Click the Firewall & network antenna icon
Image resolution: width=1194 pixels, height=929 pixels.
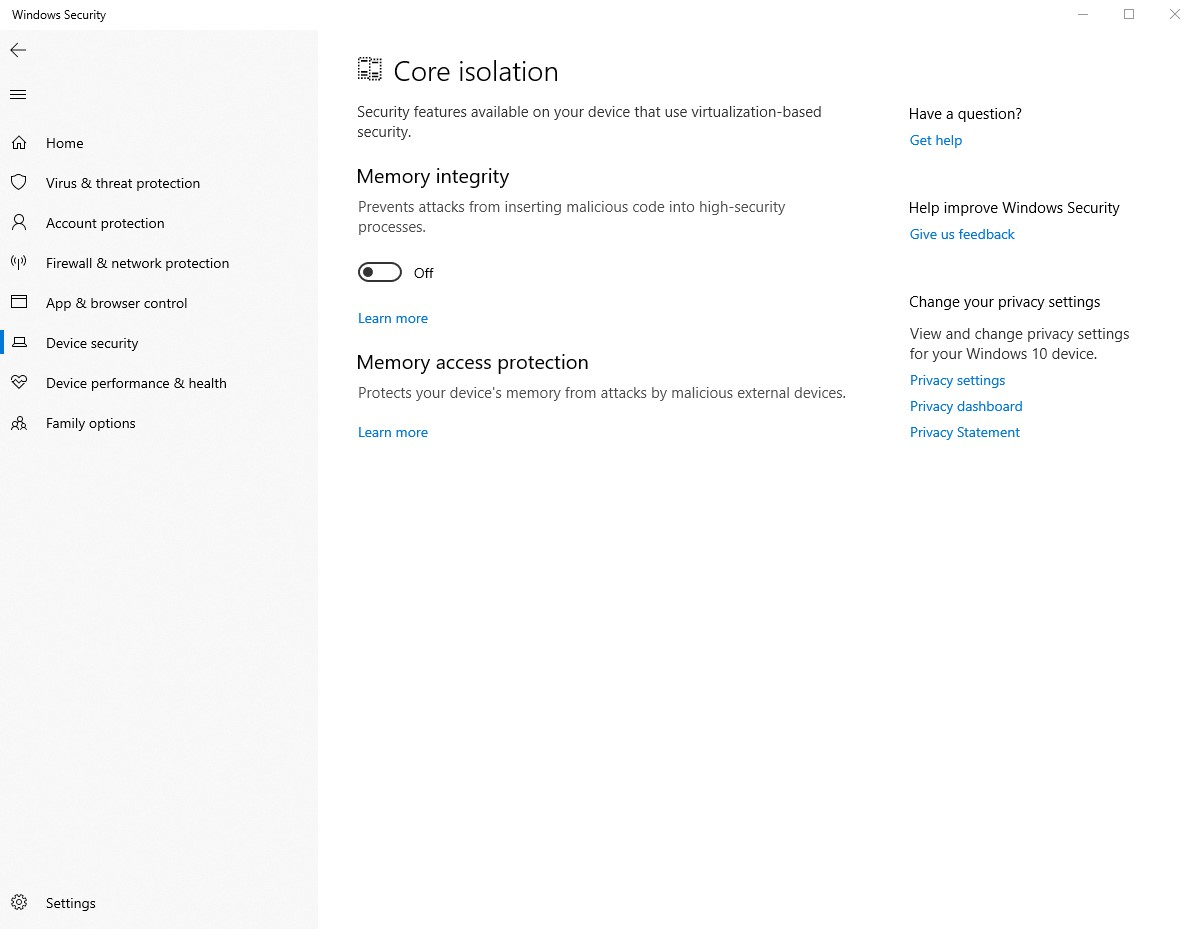19,263
